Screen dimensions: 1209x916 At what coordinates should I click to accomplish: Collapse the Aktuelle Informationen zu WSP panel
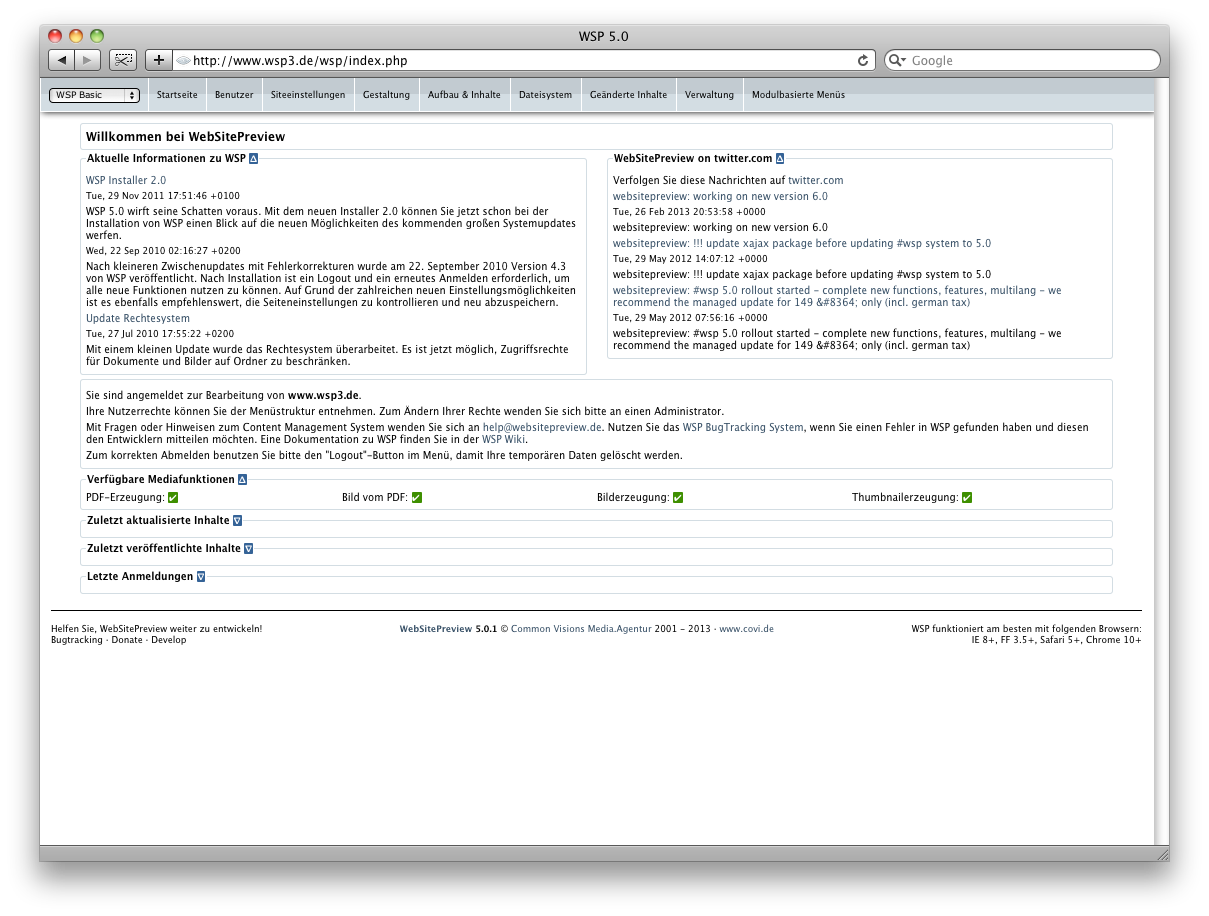tap(254, 158)
